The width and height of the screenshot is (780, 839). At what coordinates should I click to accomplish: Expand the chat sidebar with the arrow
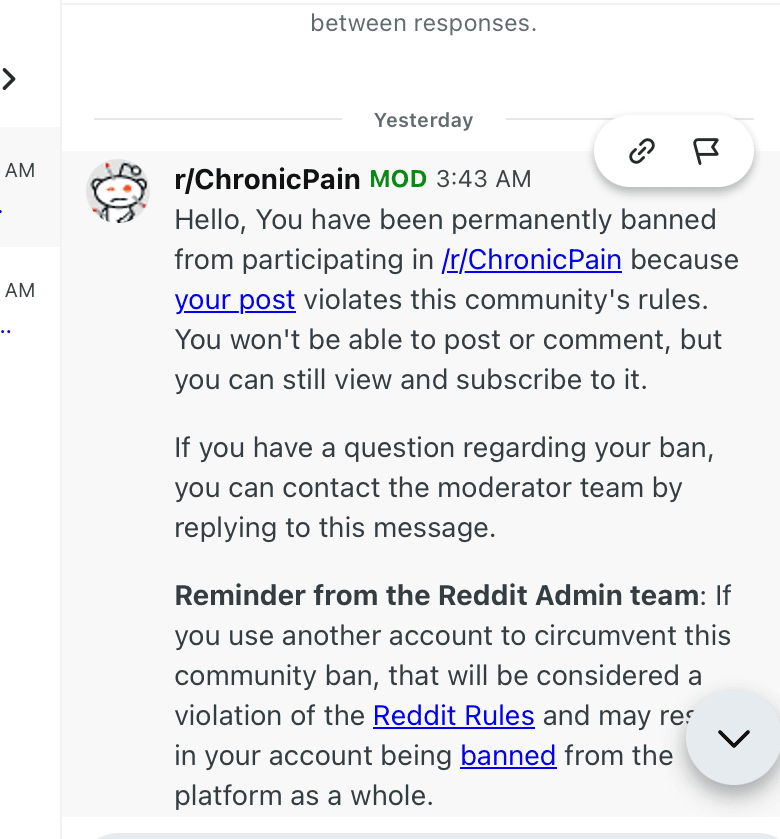point(10,80)
